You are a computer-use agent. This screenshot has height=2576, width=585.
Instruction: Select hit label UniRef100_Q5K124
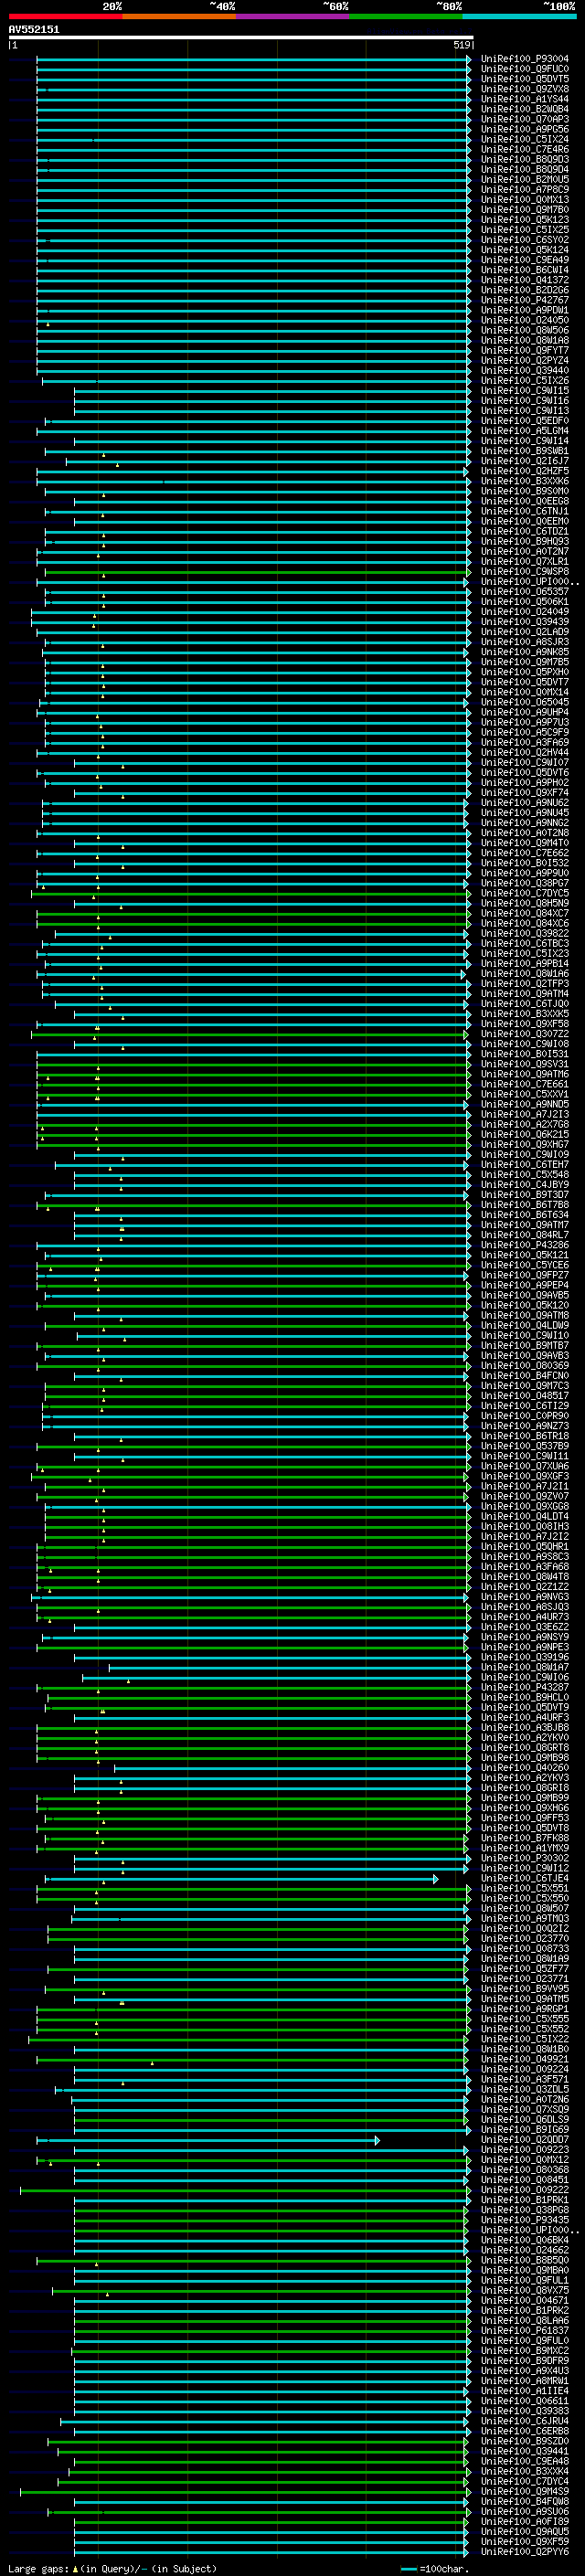click(525, 250)
